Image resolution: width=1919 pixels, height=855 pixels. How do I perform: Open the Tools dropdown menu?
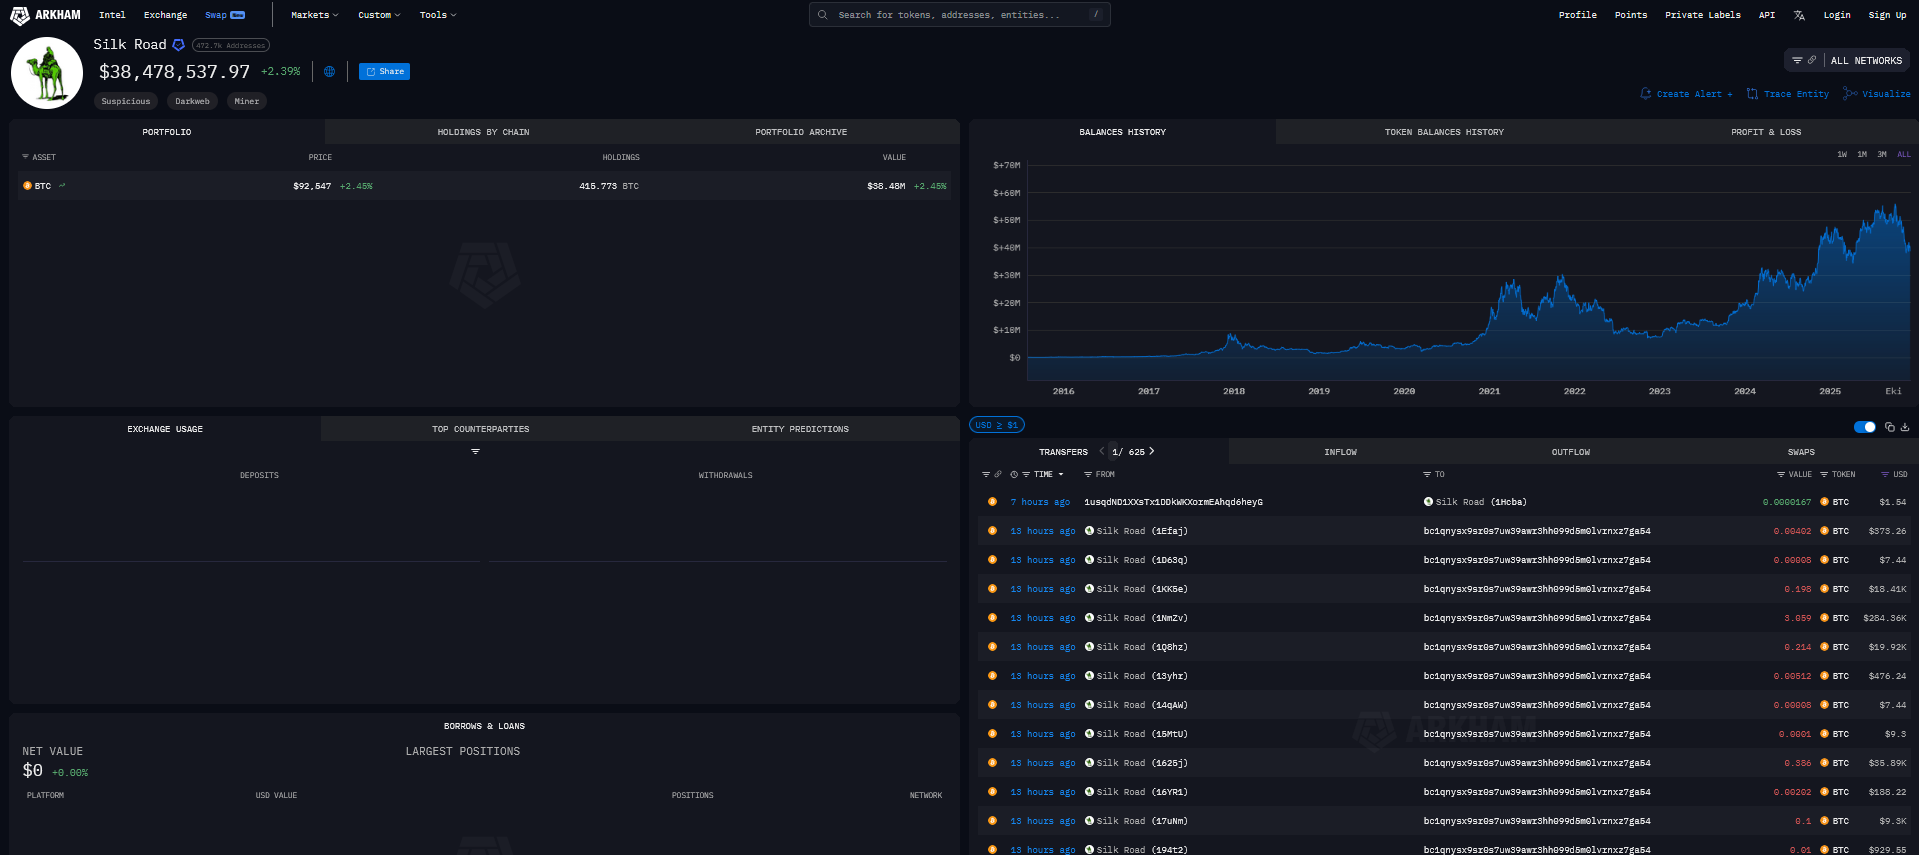pyautogui.click(x=437, y=15)
